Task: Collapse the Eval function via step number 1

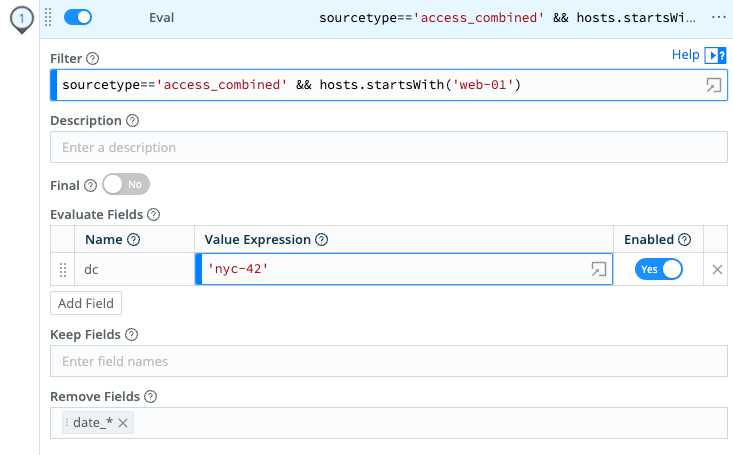Action: click(22, 18)
